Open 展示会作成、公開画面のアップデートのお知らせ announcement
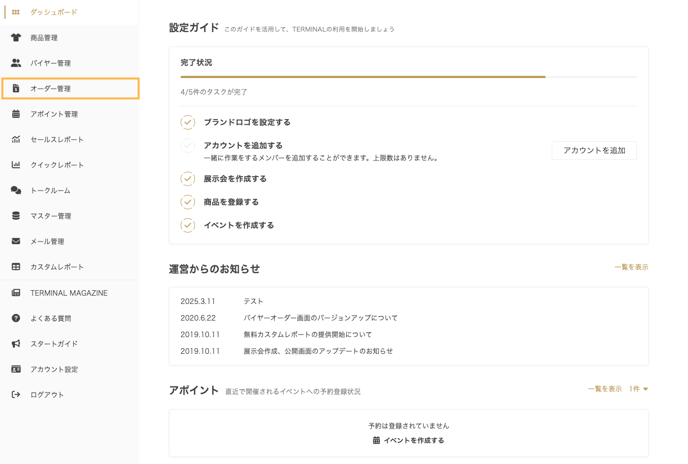This screenshot has width=688, height=464. pyautogui.click(x=318, y=351)
